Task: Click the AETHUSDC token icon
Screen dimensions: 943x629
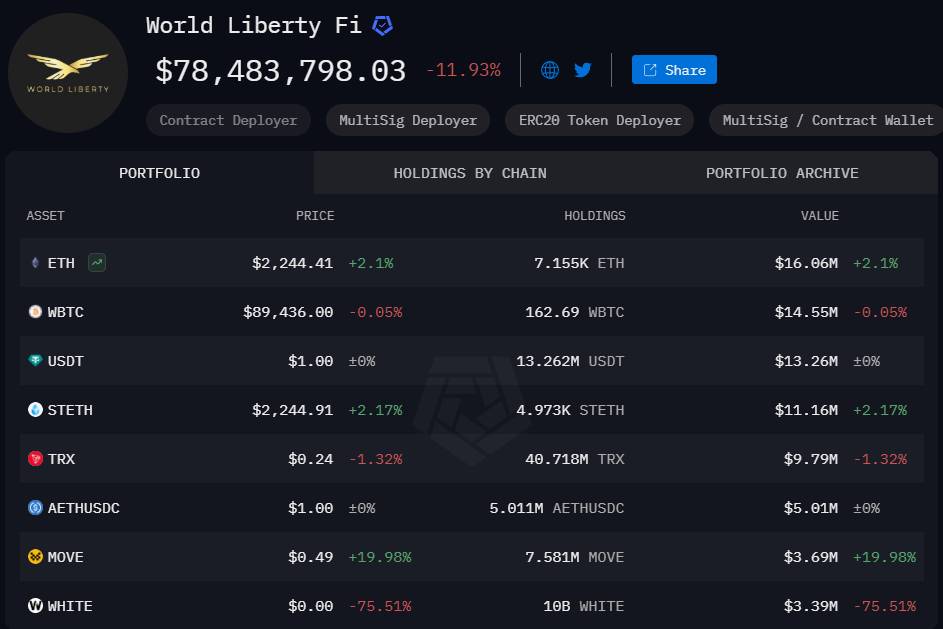Action: tap(35, 508)
